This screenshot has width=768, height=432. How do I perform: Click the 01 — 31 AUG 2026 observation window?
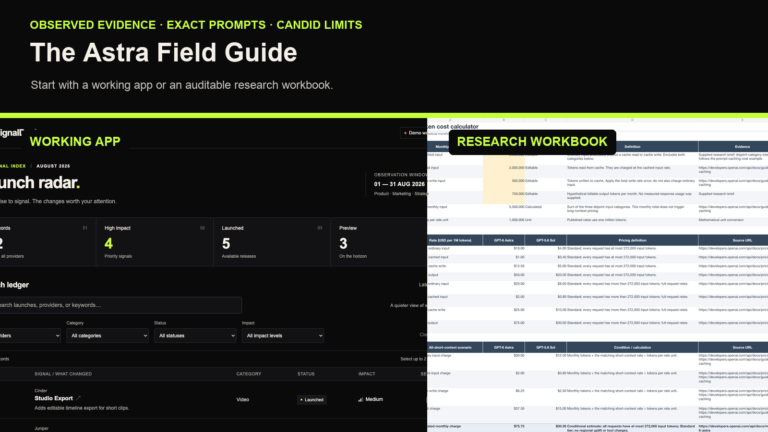[x=399, y=184]
